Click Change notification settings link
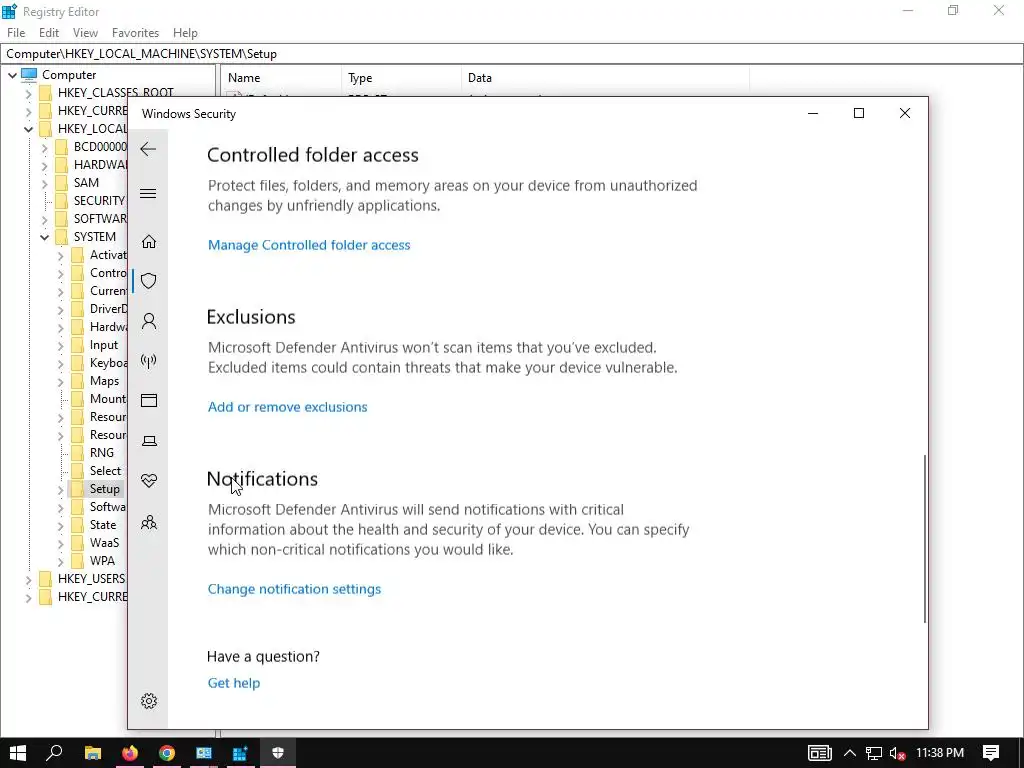The width and height of the screenshot is (1024, 768). tap(294, 589)
